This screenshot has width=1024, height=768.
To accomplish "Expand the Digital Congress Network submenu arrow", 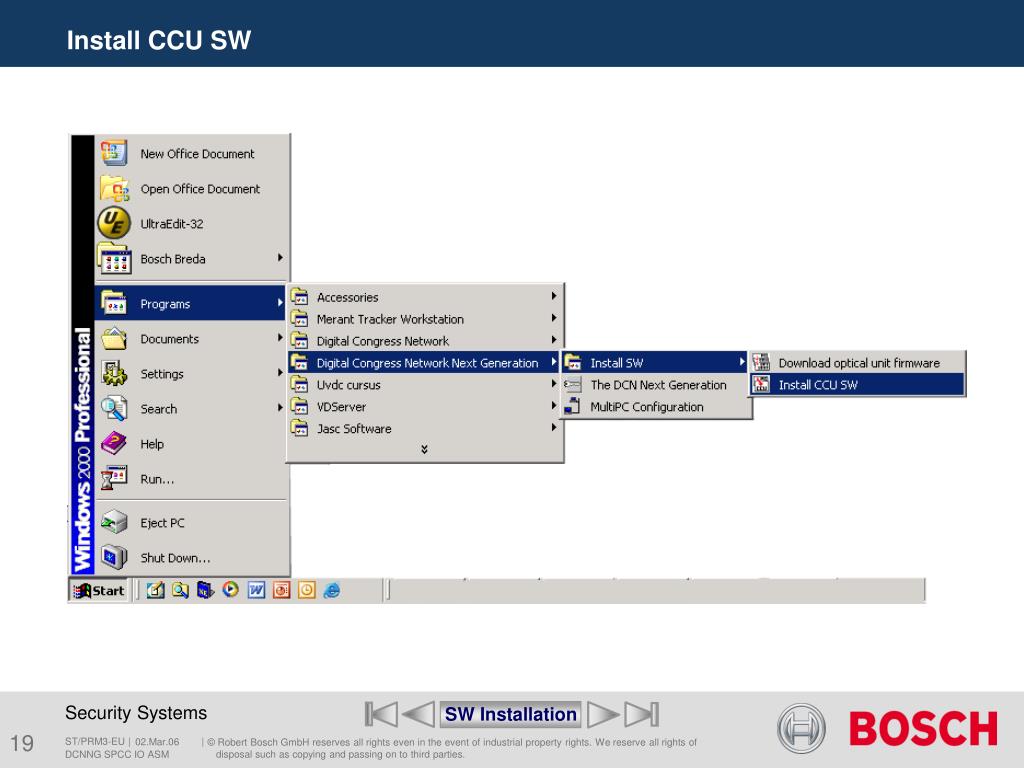I will [x=554, y=340].
